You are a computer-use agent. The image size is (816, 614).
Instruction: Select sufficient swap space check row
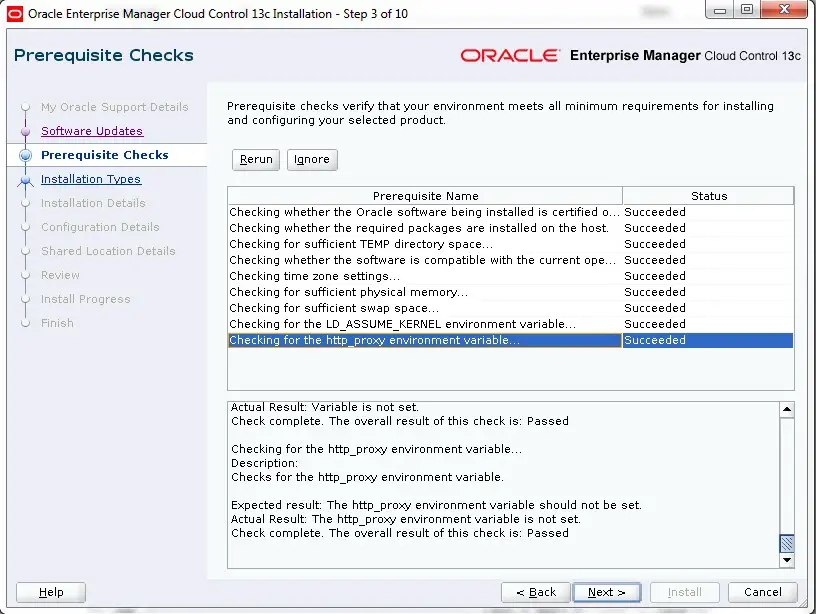coord(511,308)
